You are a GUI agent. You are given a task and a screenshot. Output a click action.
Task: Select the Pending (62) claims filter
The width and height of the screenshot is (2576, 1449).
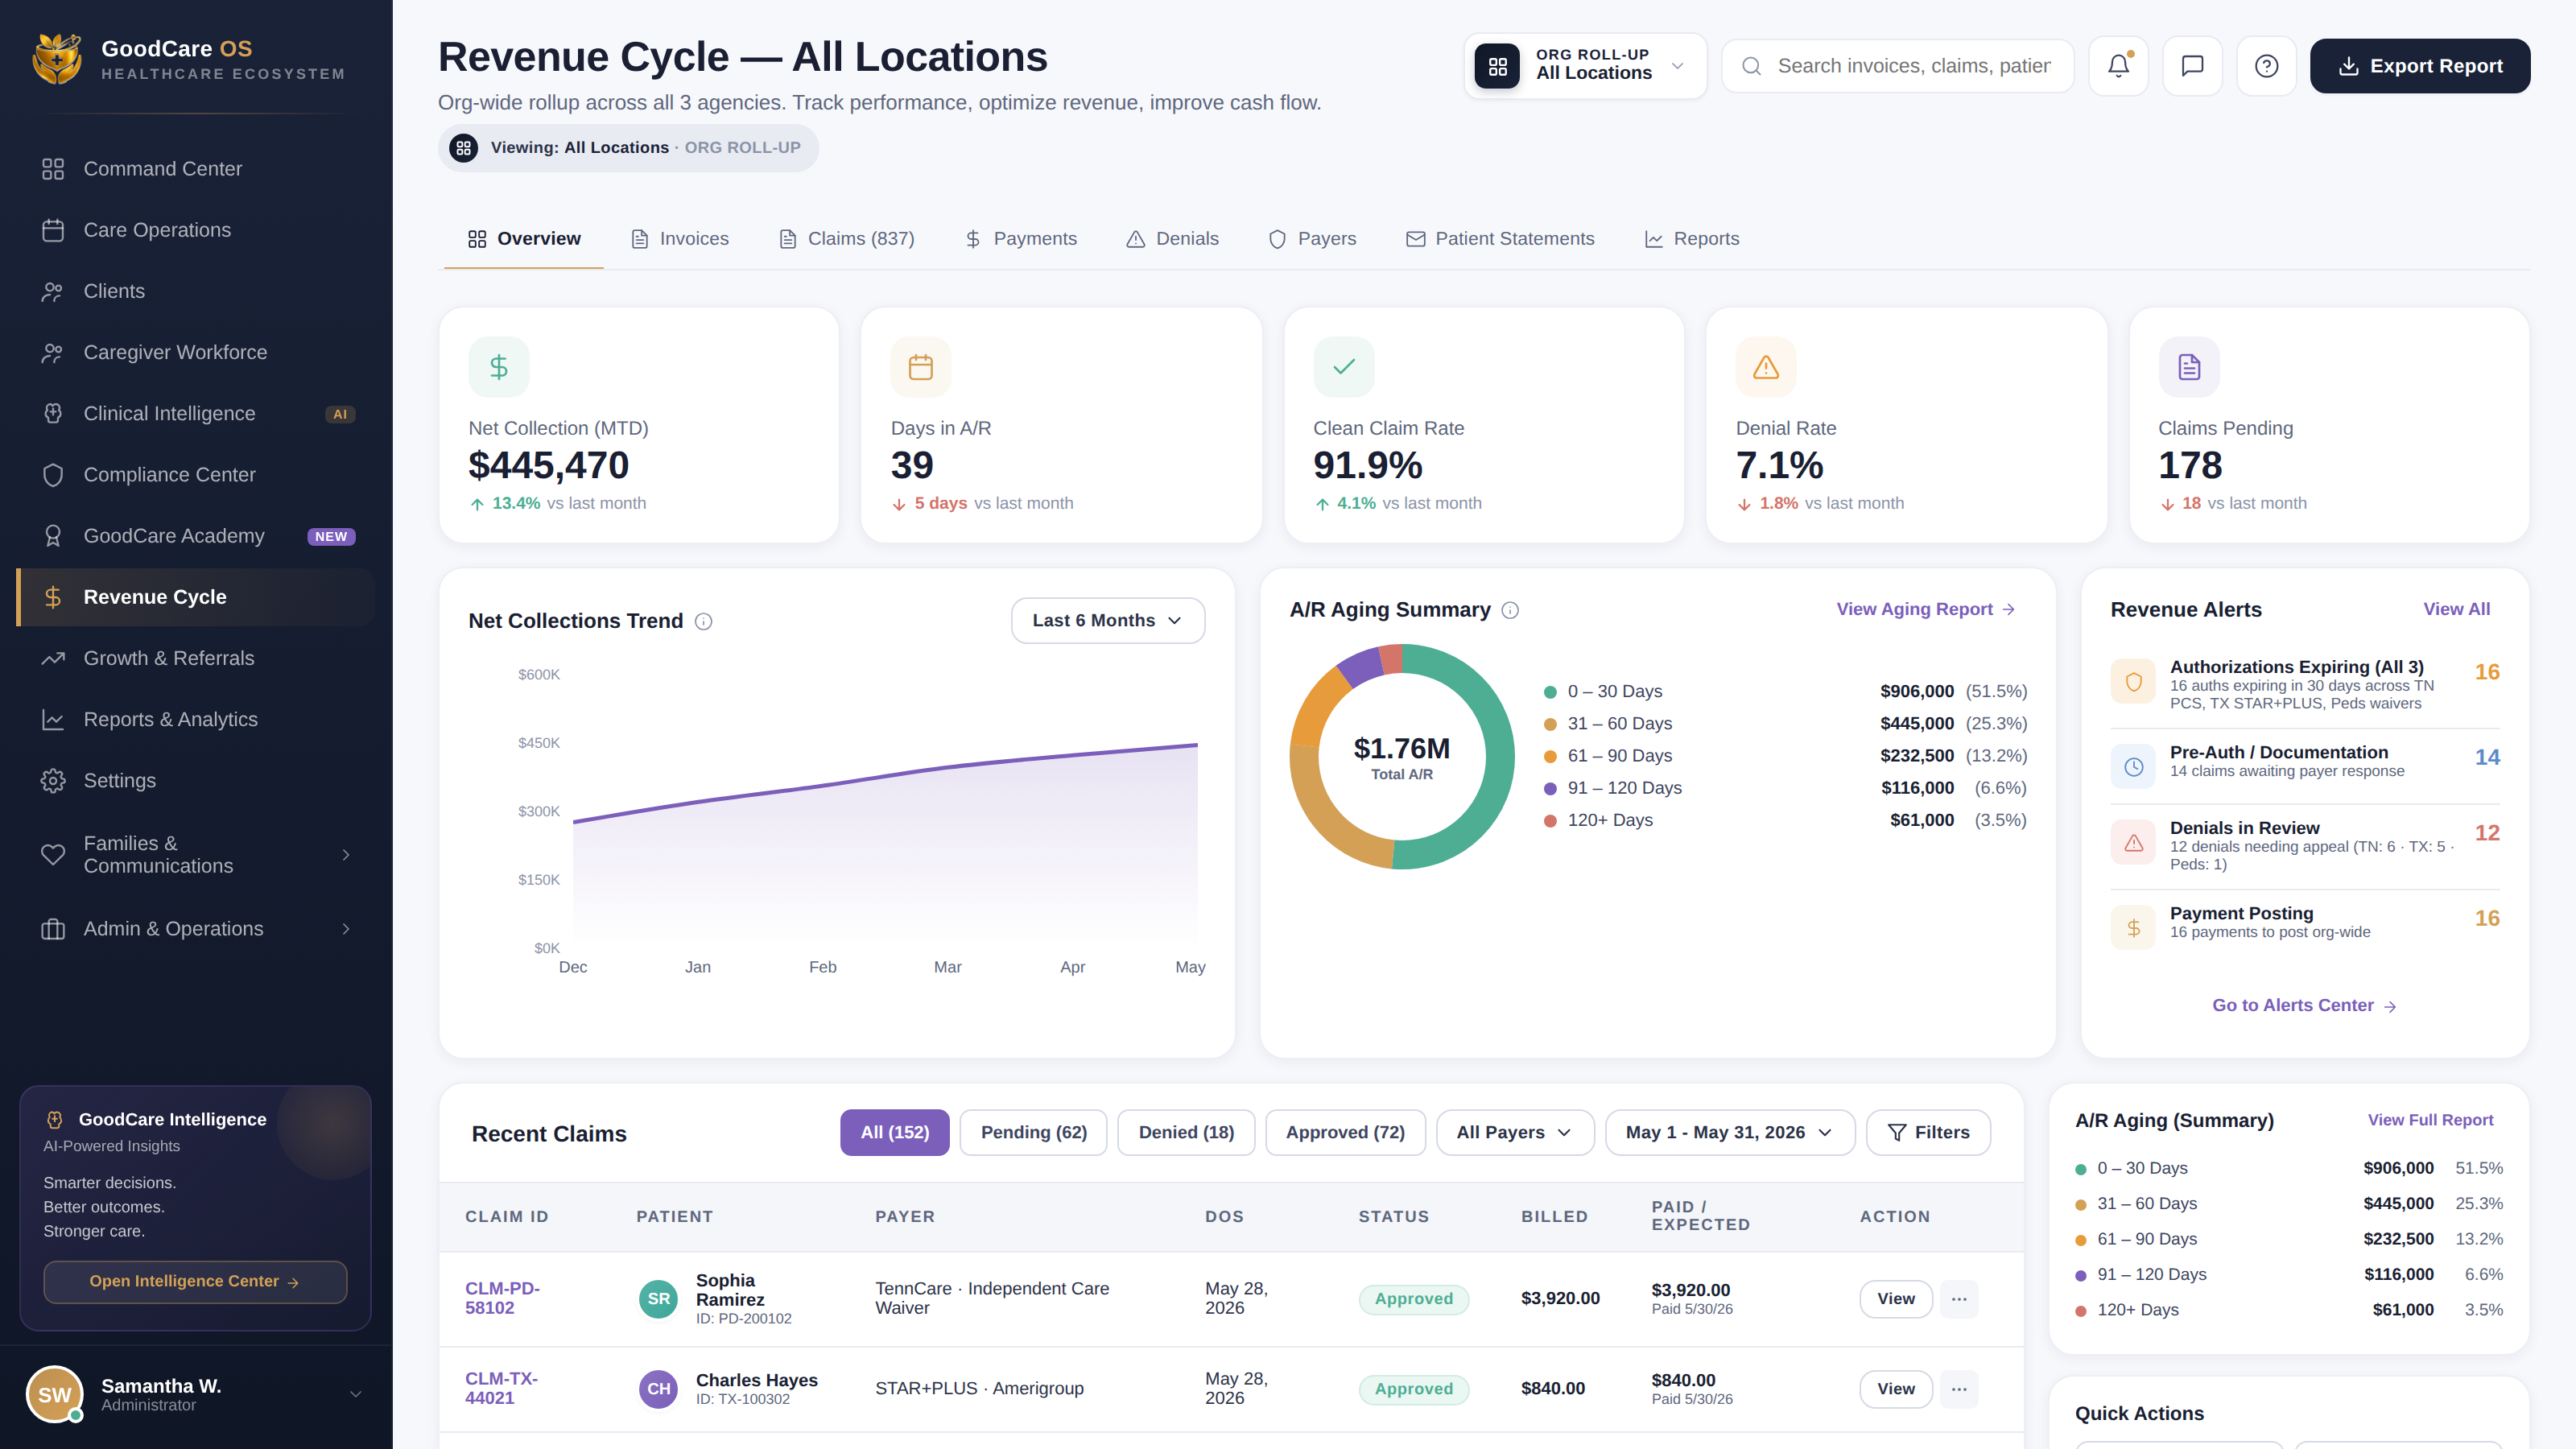coord(1034,1133)
